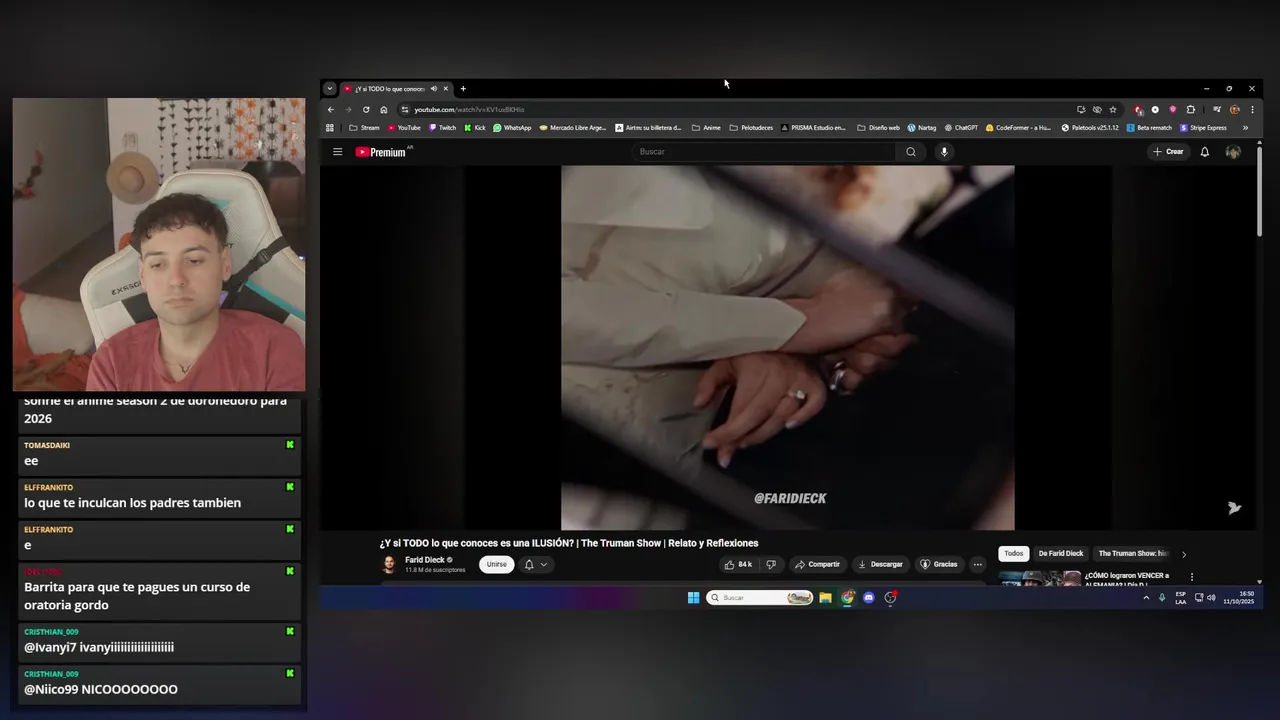Open the Chrome extensions puzzle icon
This screenshot has width=1280, height=720.
pyautogui.click(x=1190, y=110)
